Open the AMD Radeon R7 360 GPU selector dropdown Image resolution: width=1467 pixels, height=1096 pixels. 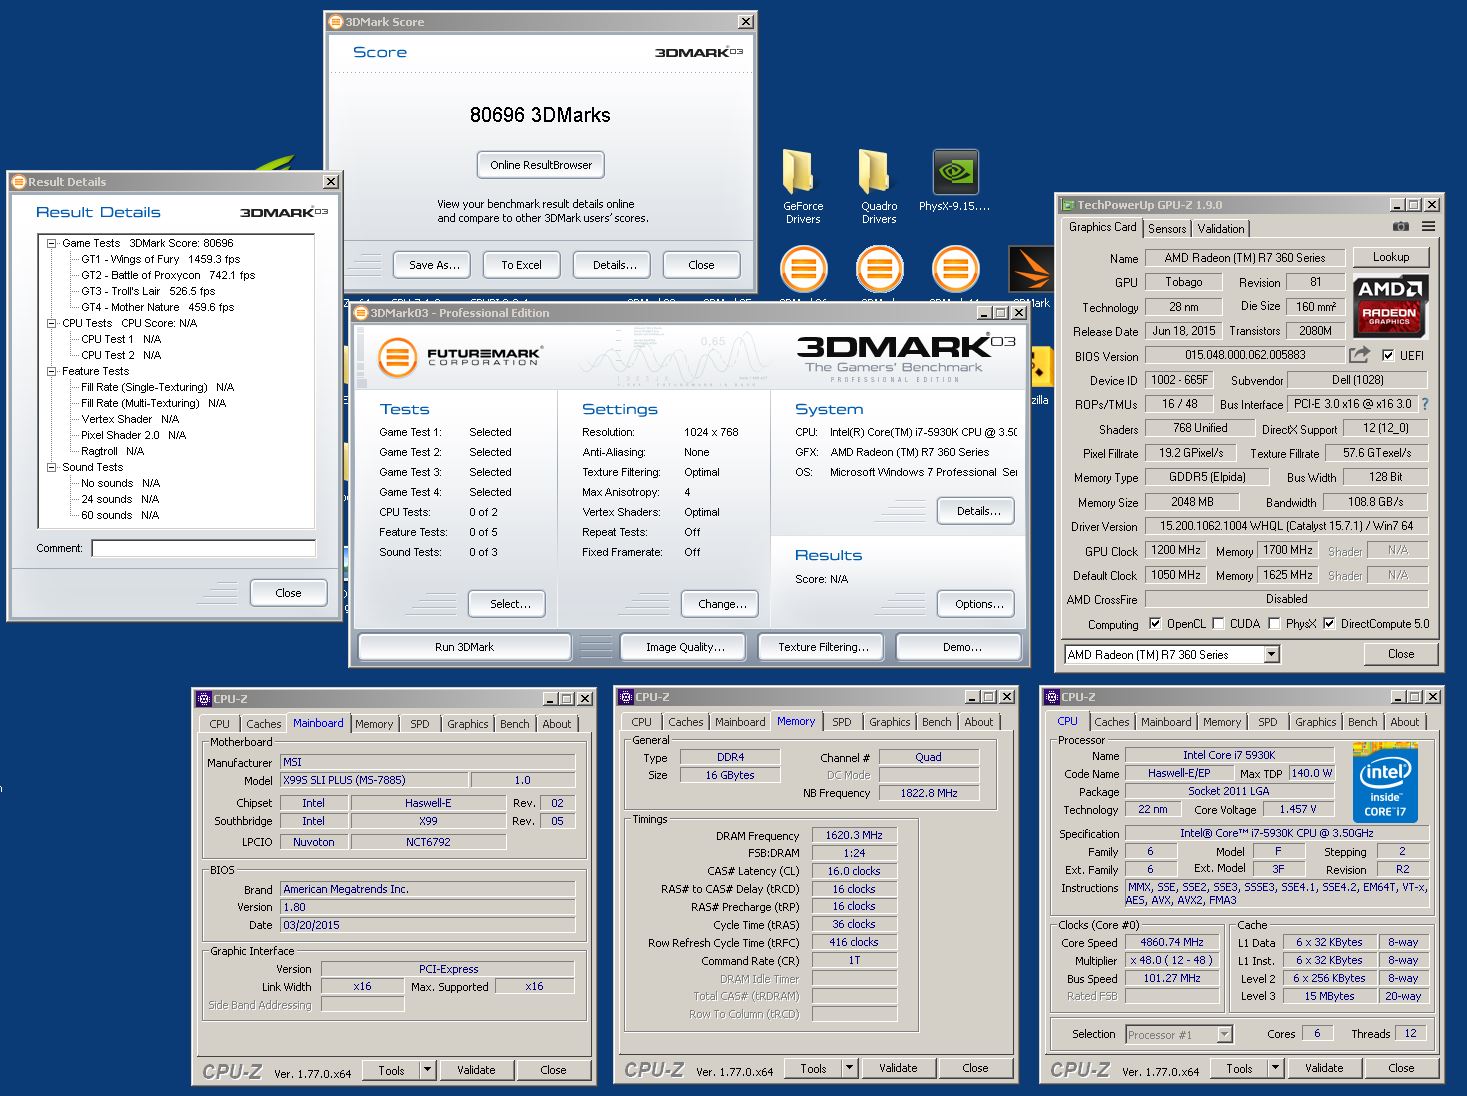click(1271, 655)
